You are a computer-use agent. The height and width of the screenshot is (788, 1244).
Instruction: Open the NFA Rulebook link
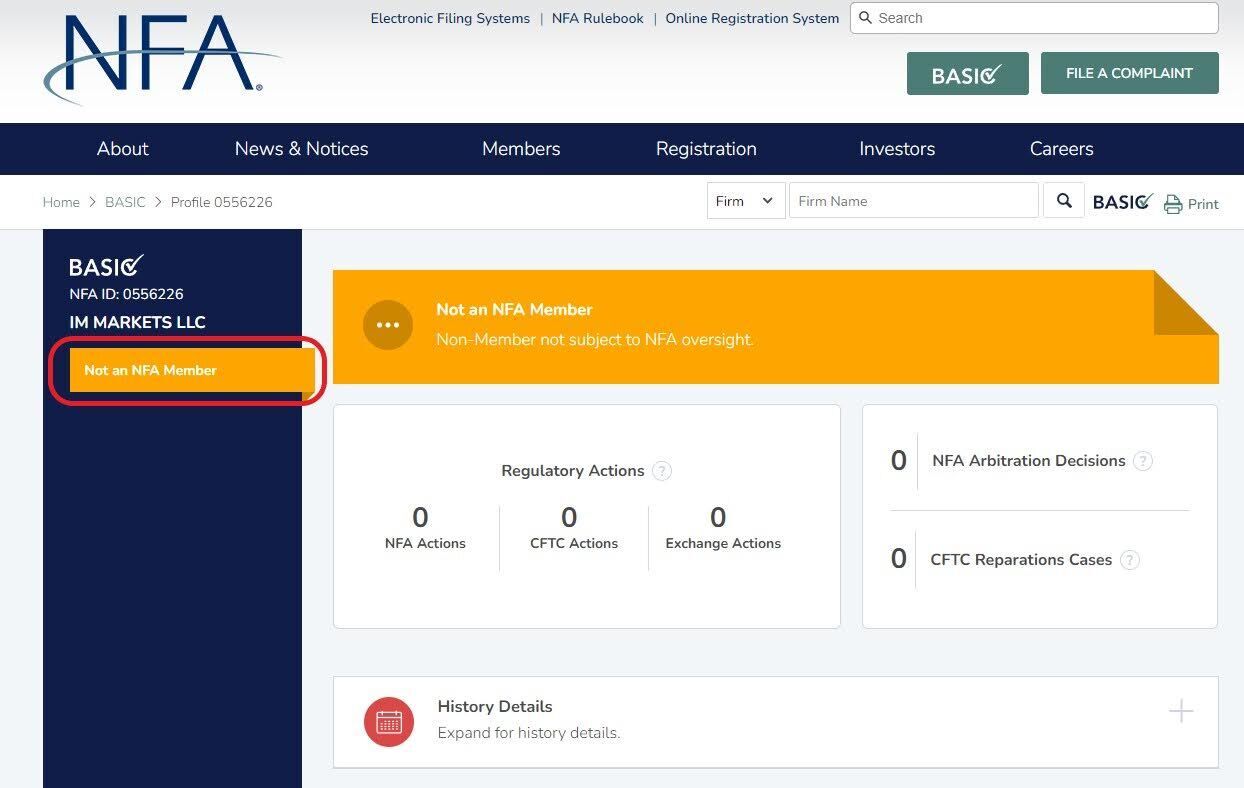pos(598,18)
